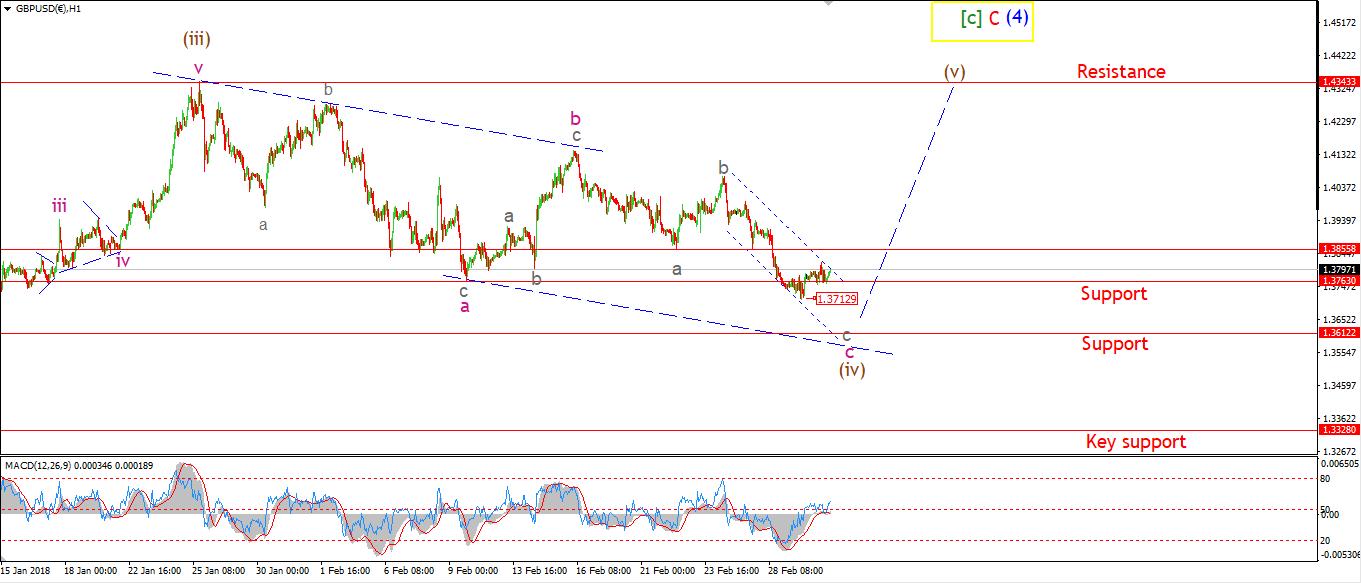The image size is (1362, 583).
Task: Click the 1.38558 price tag
Action: [x=1338, y=249]
